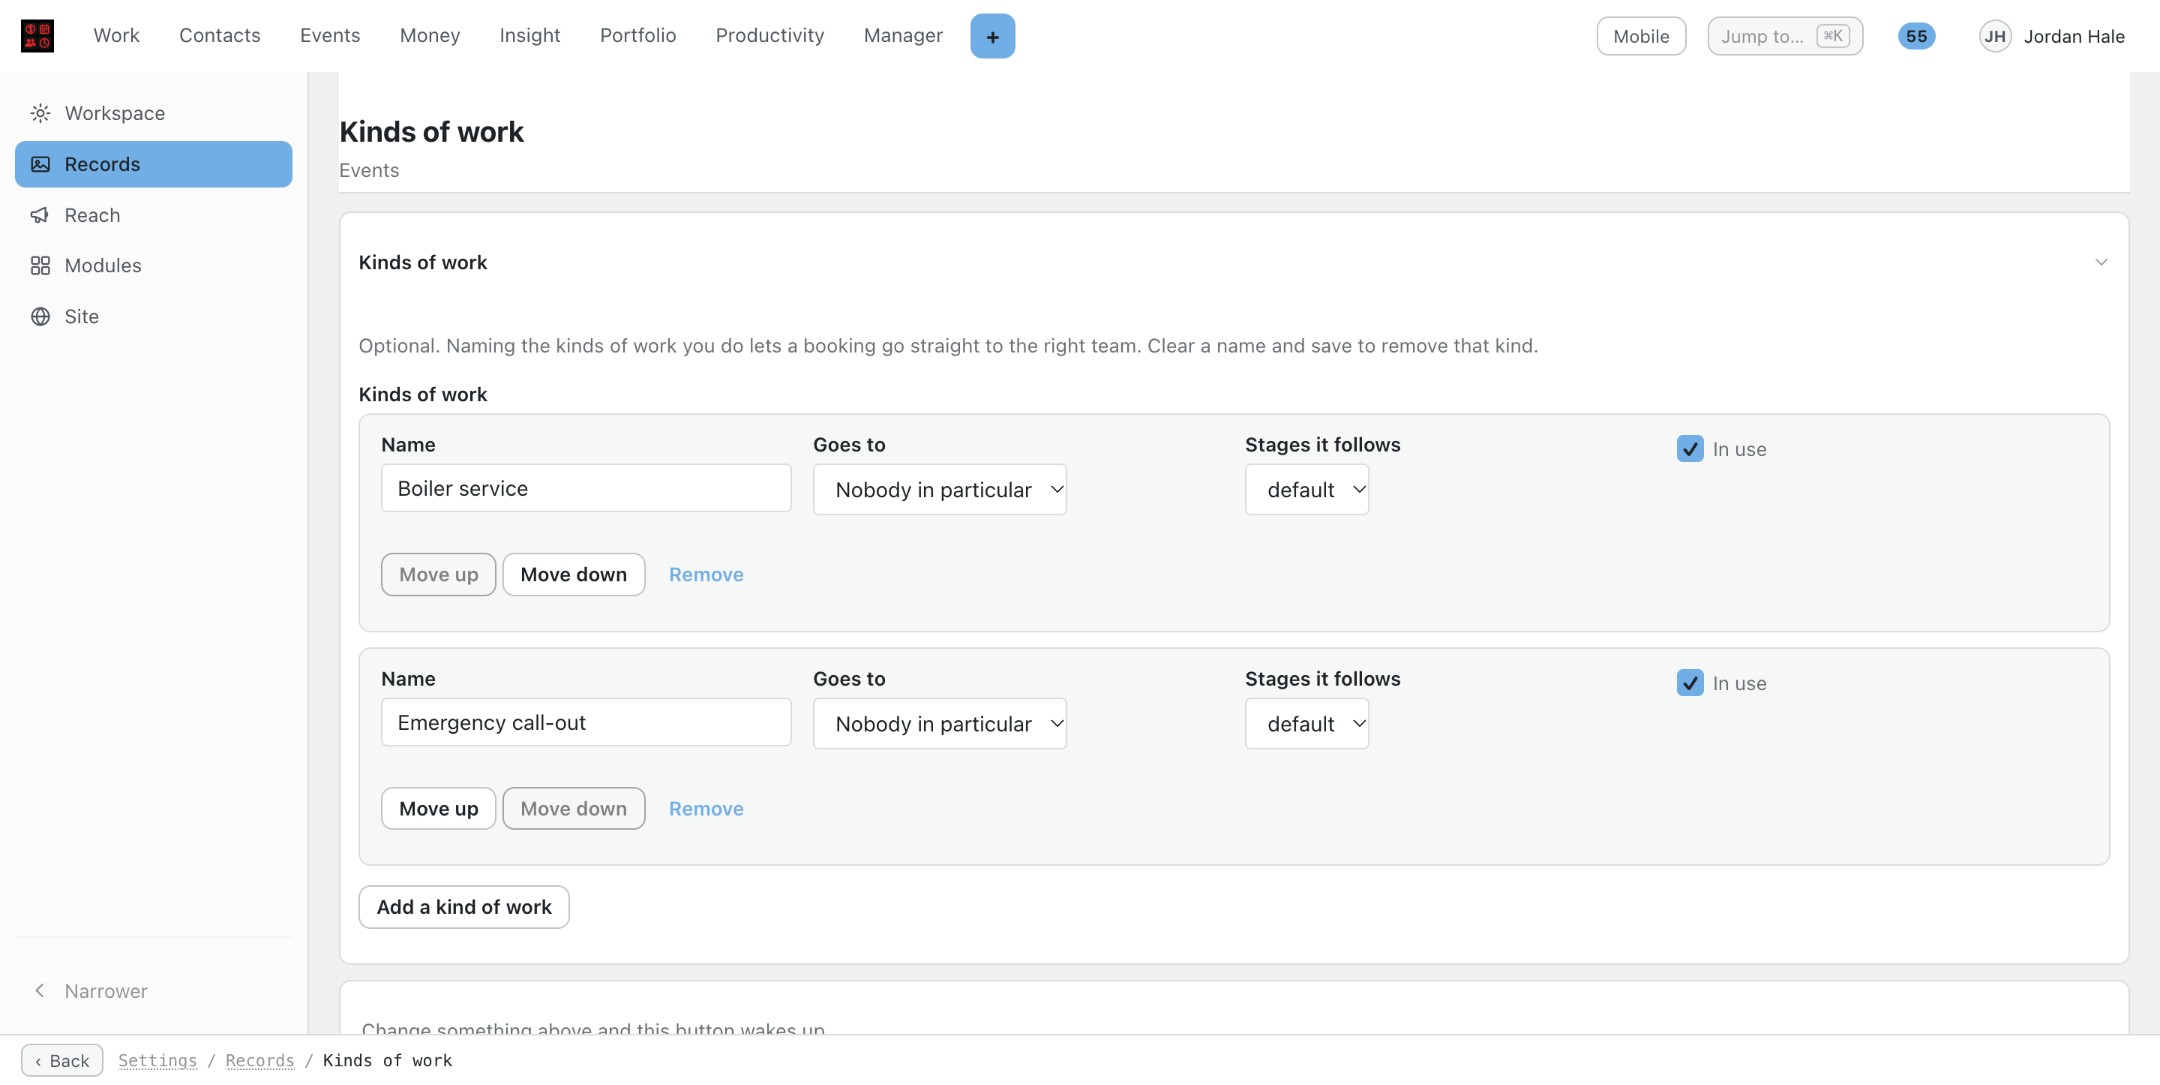Click Move up for Boiler service
Screen dimensions: 2160x1085
pos(438,574)
